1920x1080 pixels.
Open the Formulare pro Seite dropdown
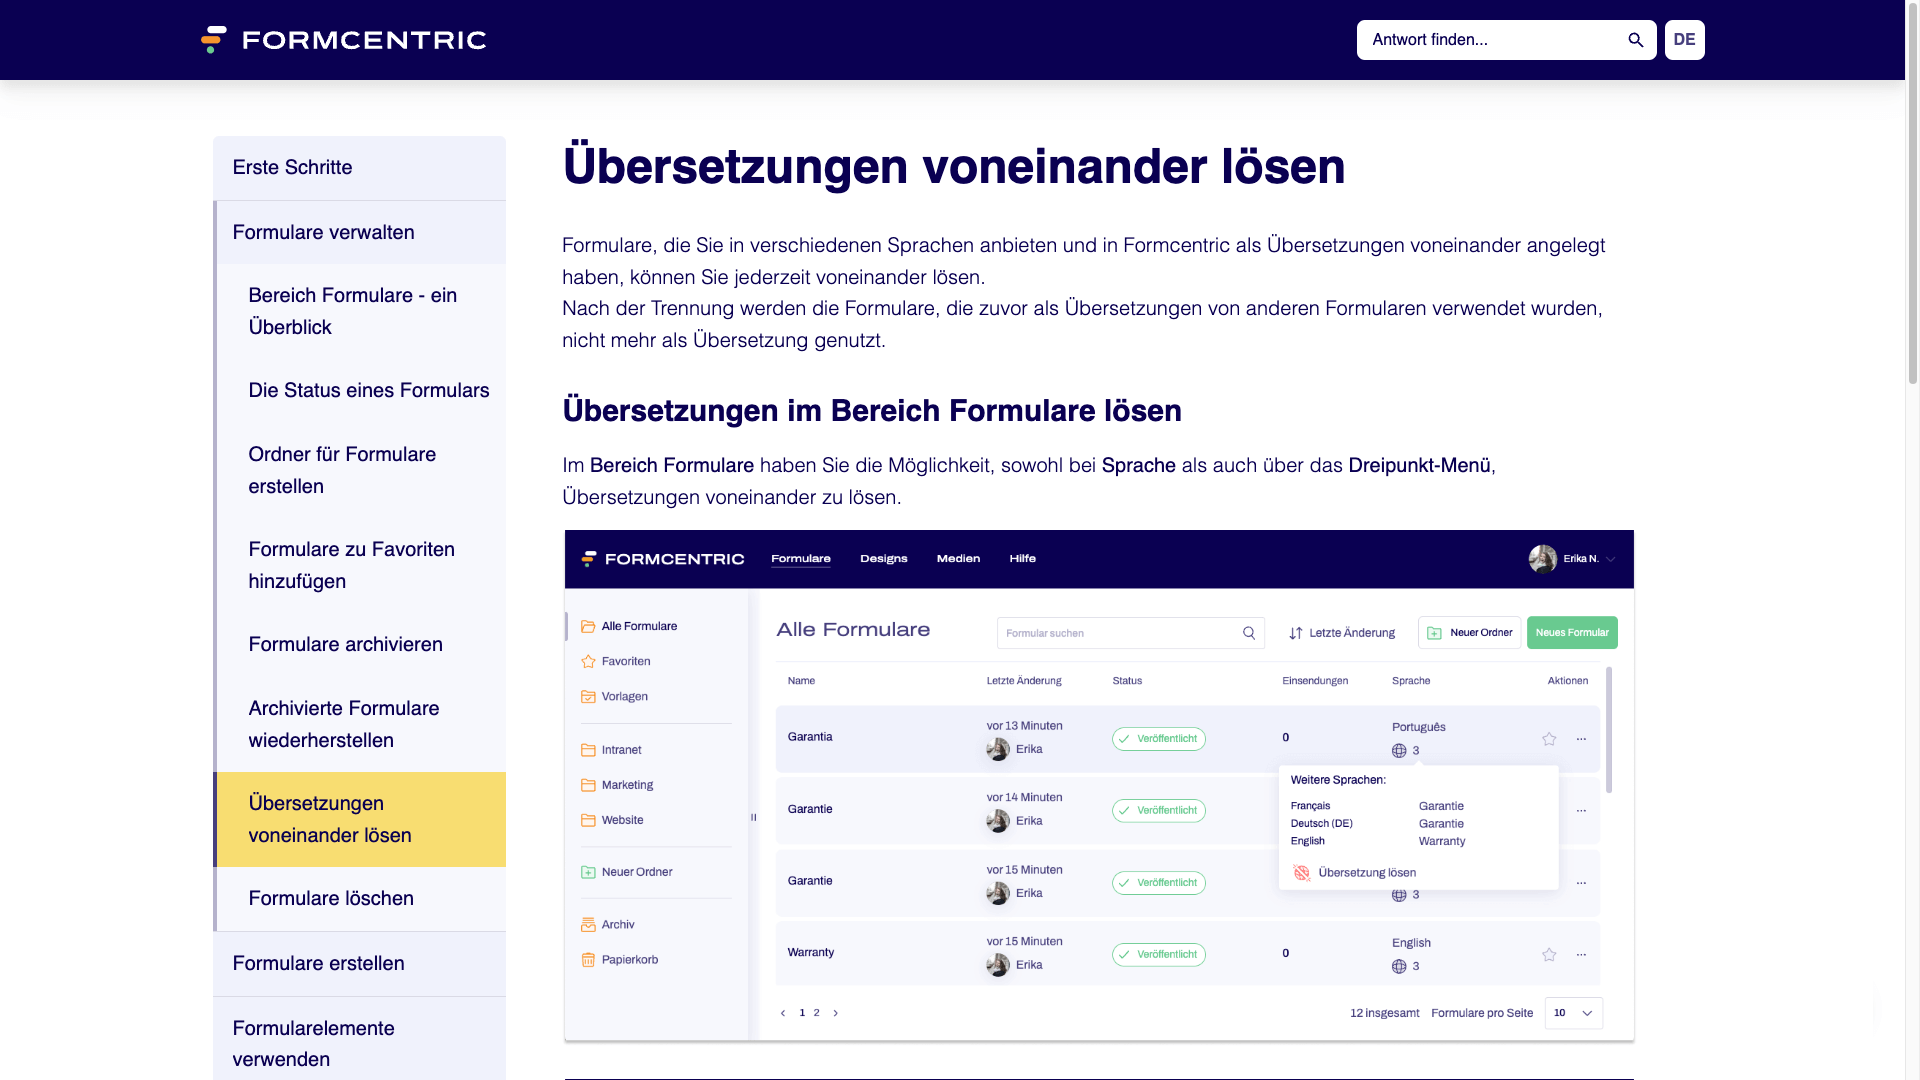(1573, 1013)
